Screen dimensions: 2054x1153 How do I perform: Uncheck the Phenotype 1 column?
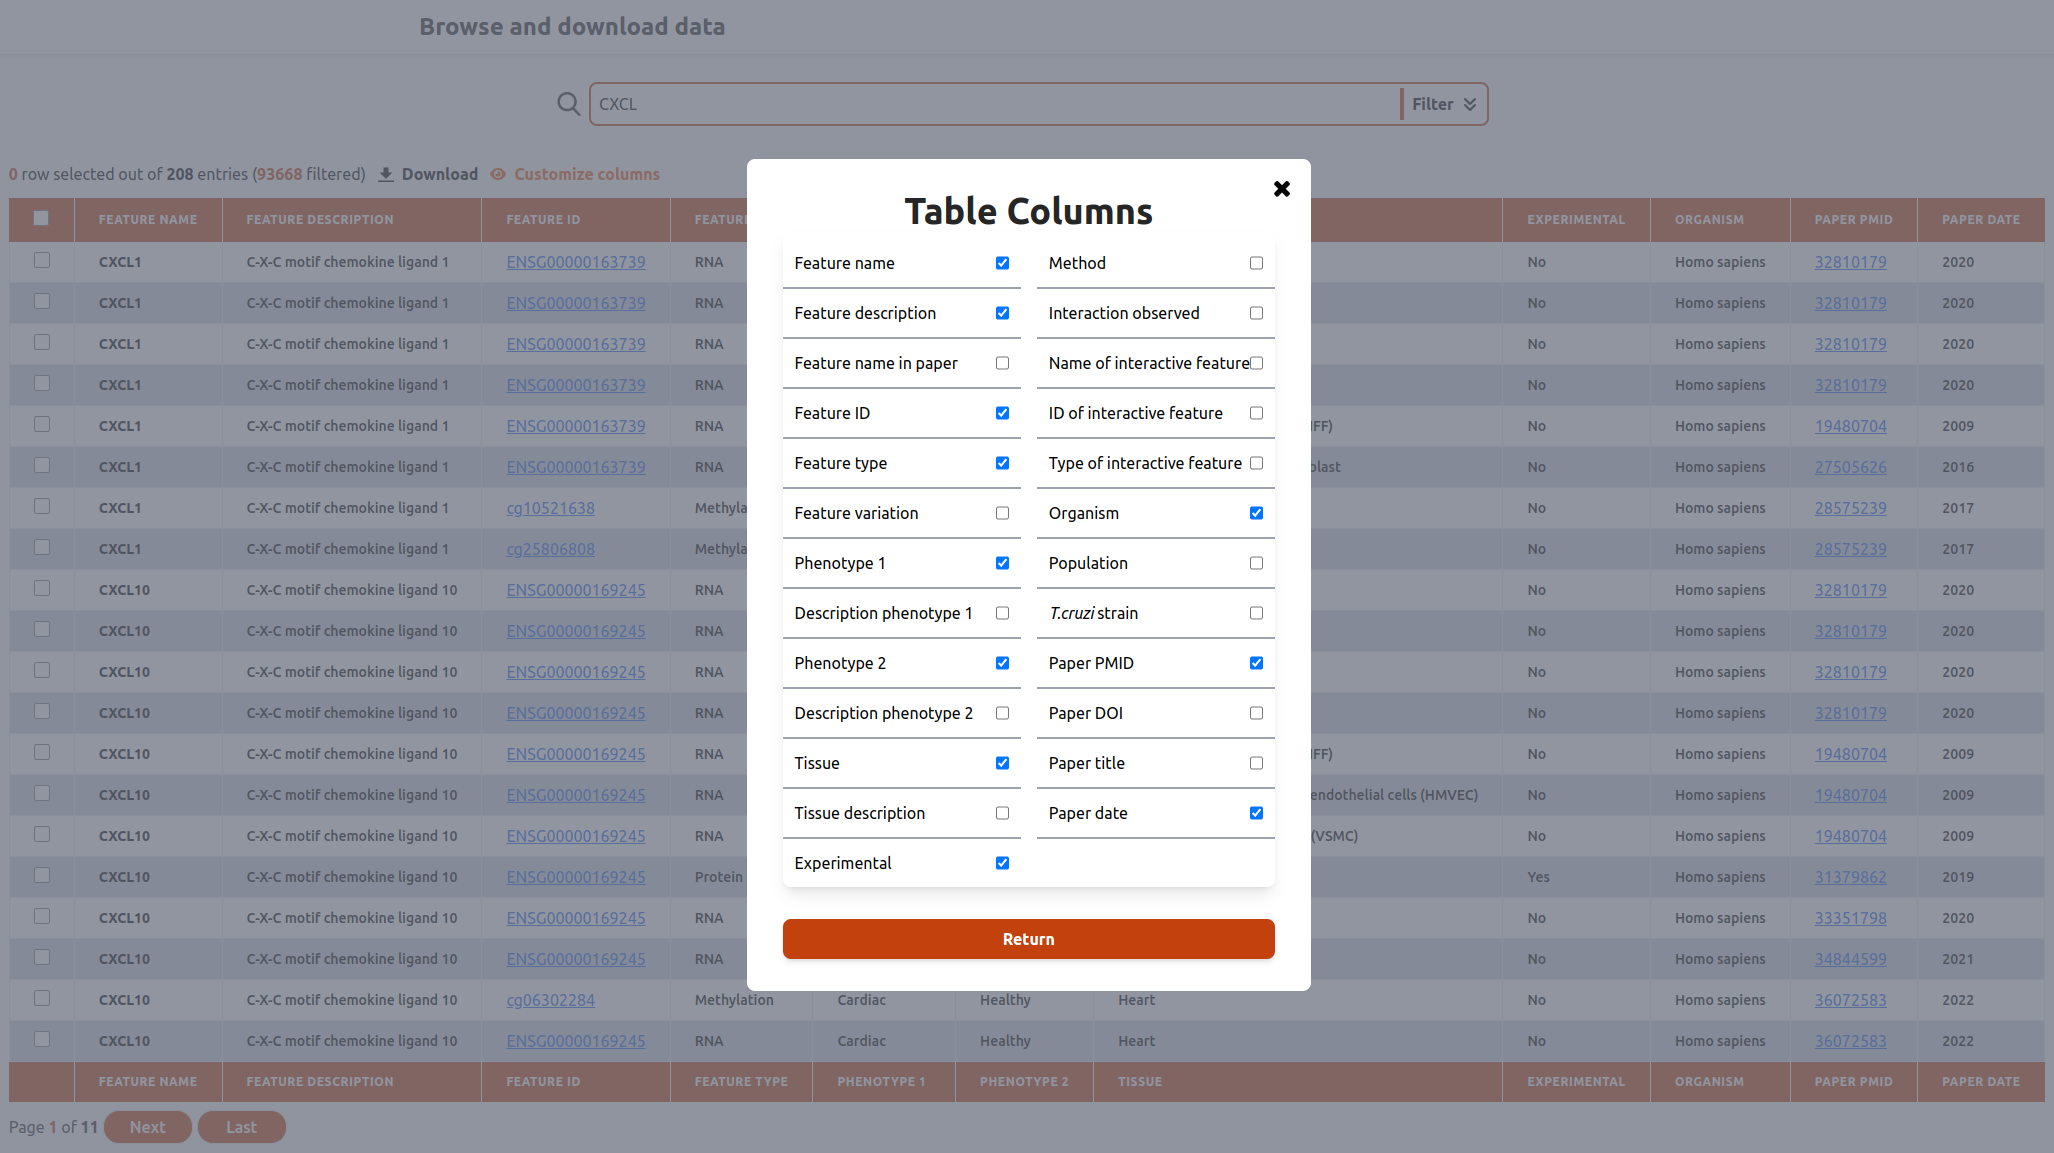click(x=1002, y=563)
